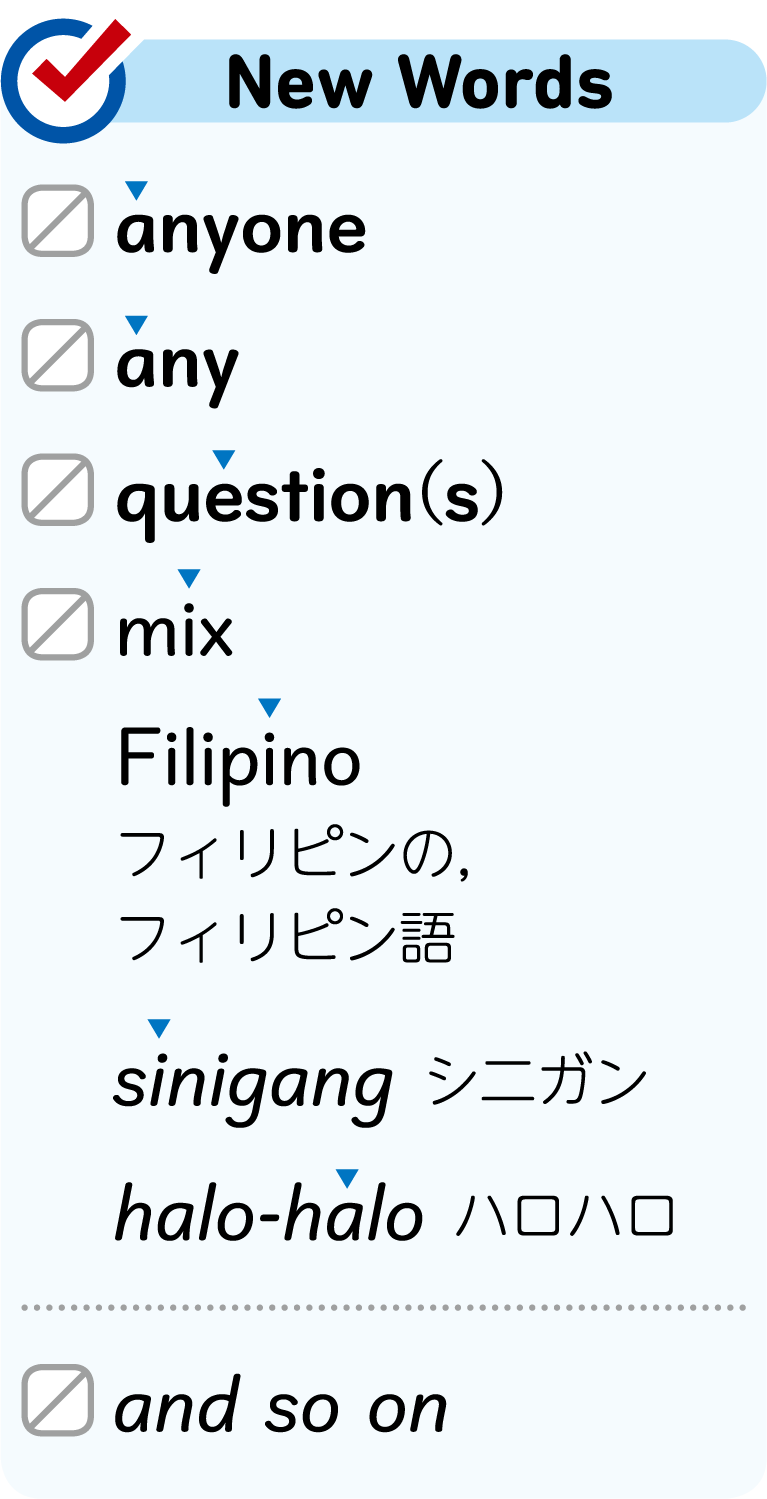Click the blue stress mark above "mix"
This screenshot has width=767, height=1499.
pyautogui.click(x=189, y=578)
